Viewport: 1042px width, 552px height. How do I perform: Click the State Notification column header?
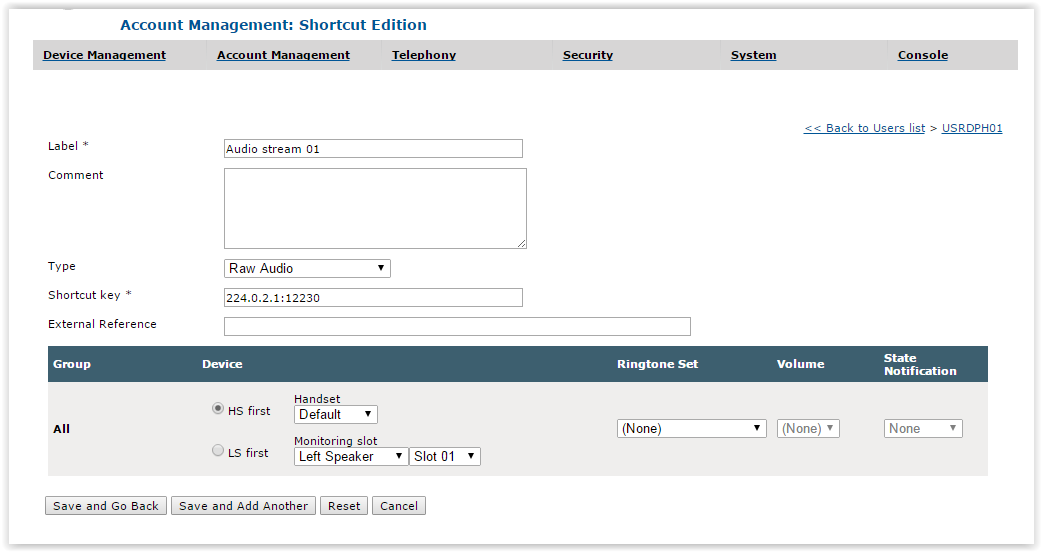[920, 364]
